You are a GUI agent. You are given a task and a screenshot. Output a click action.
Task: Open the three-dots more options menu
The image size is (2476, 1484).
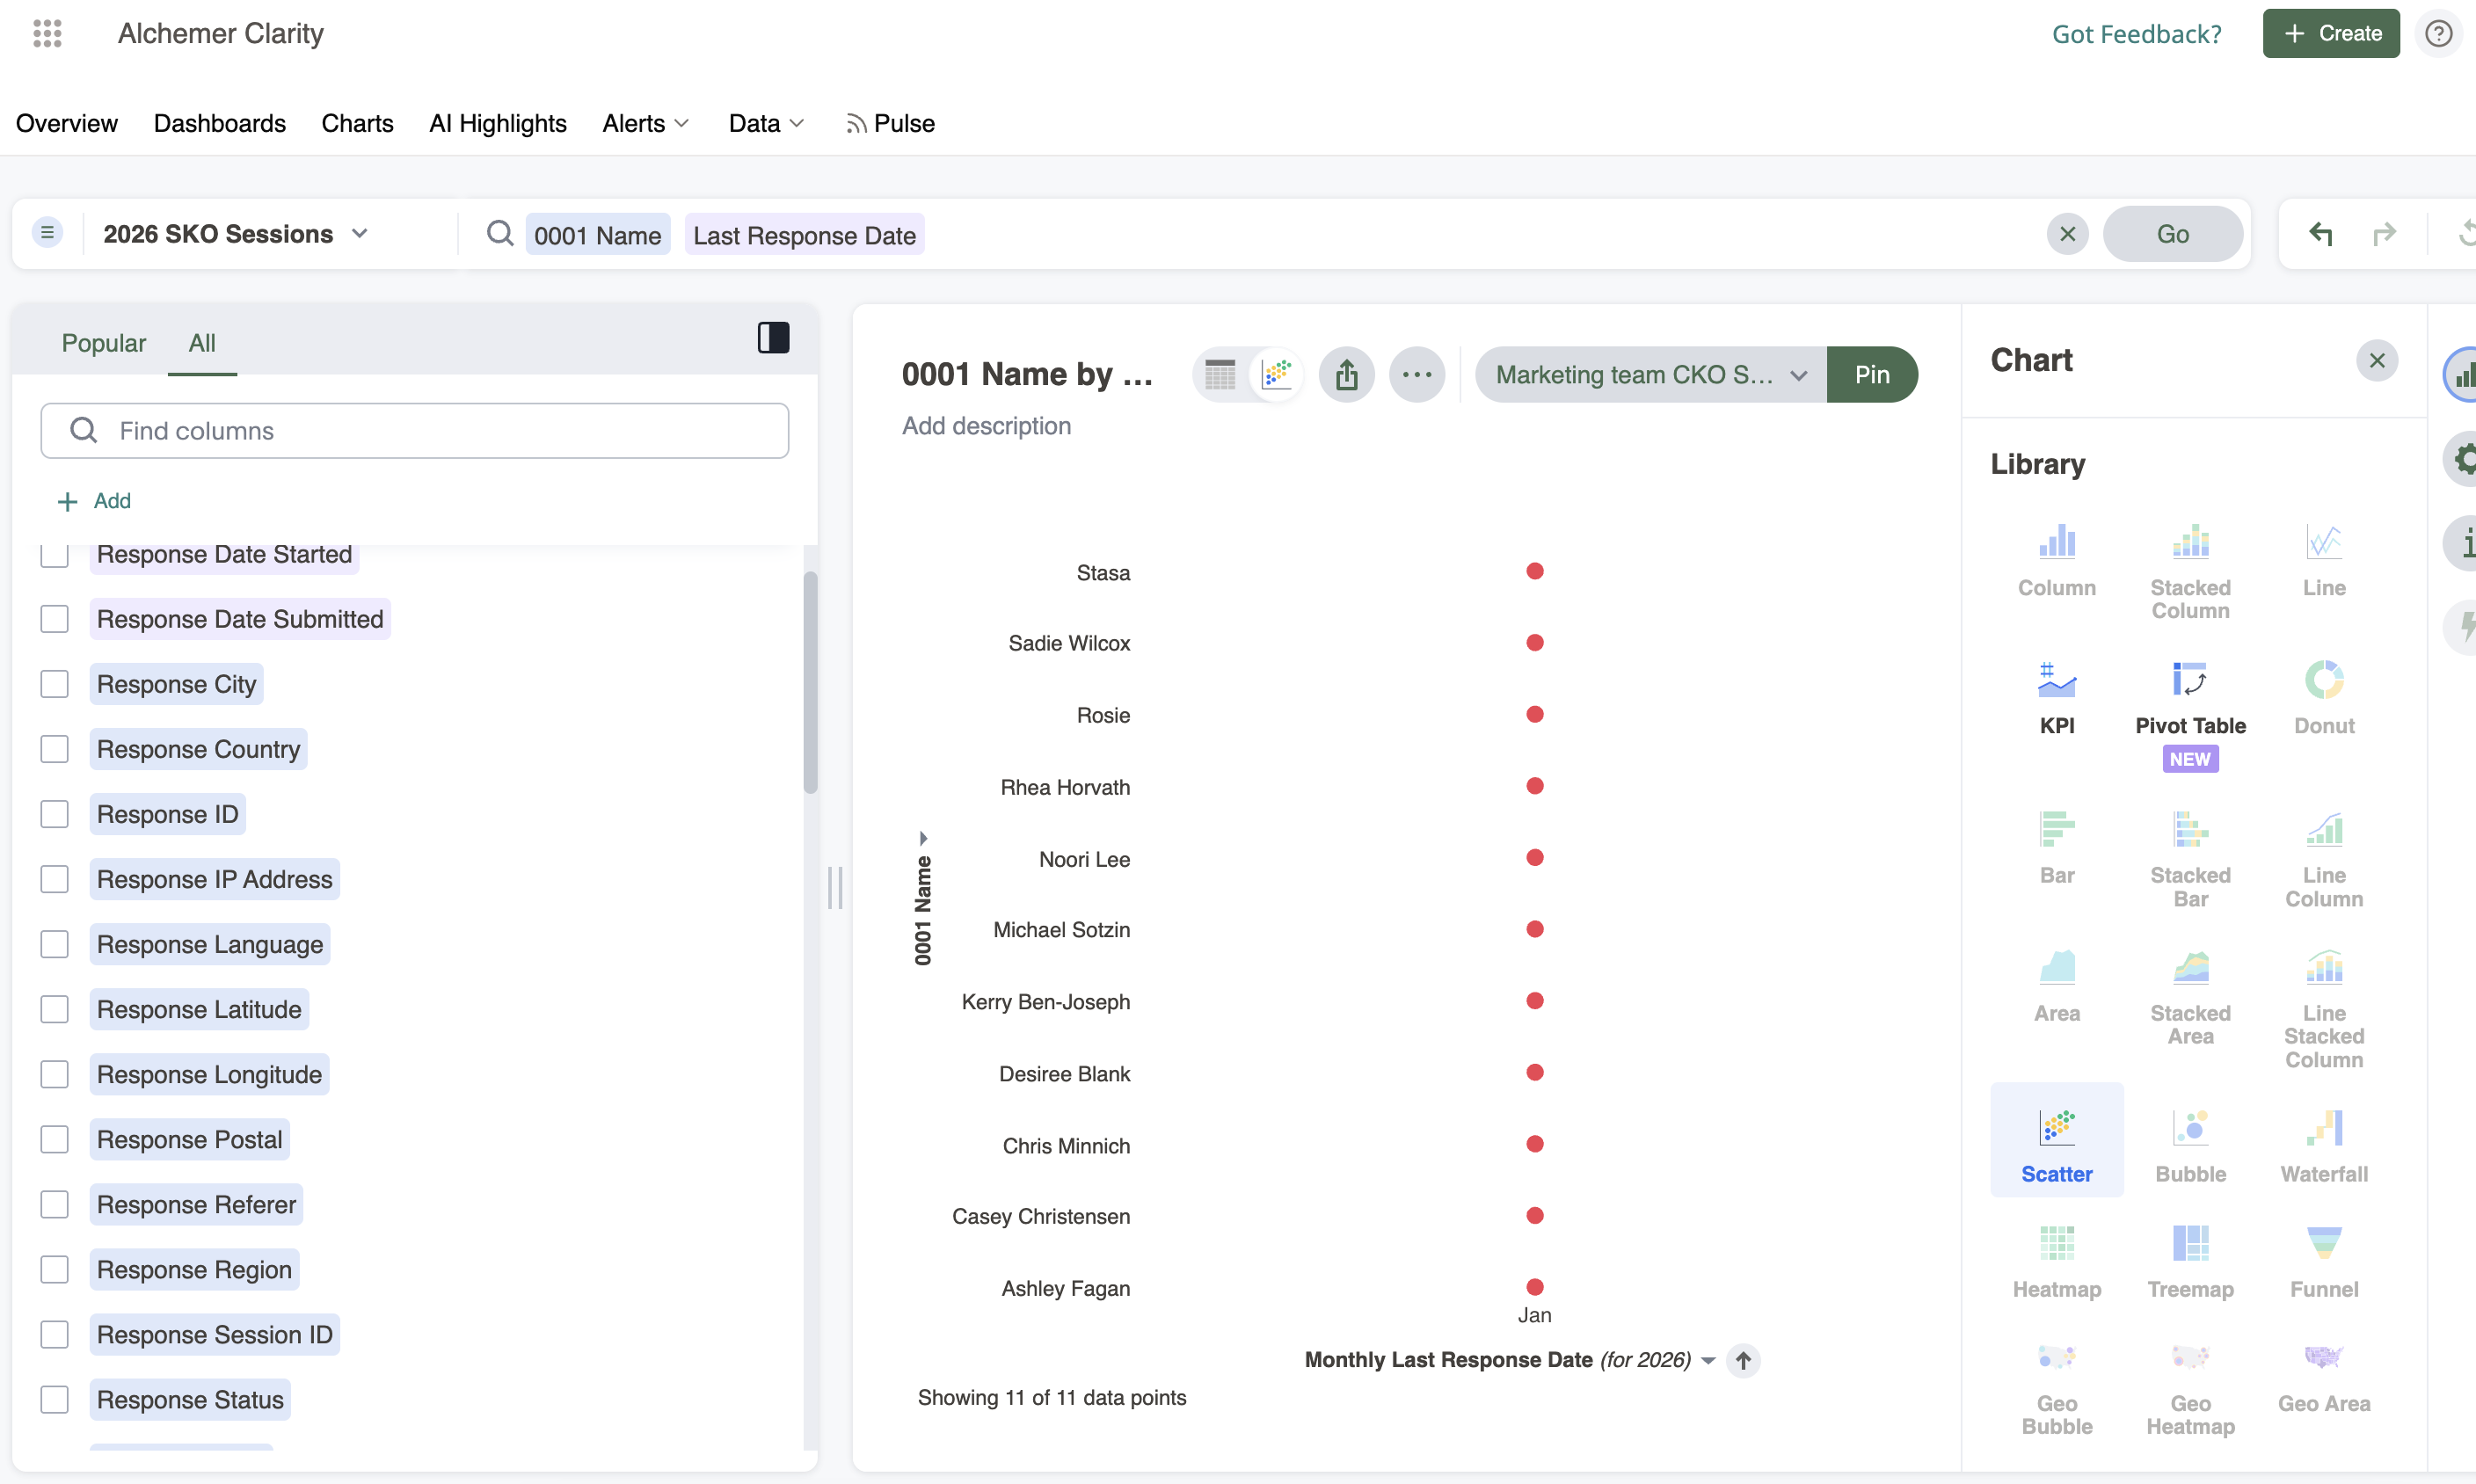point(1416,375)
